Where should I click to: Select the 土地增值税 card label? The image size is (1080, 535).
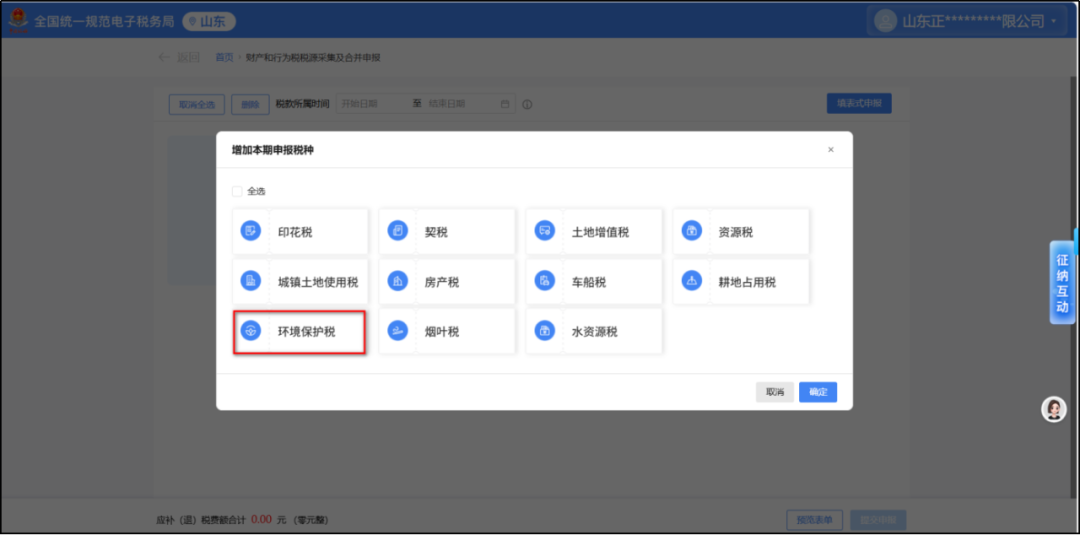pos(601,232)
